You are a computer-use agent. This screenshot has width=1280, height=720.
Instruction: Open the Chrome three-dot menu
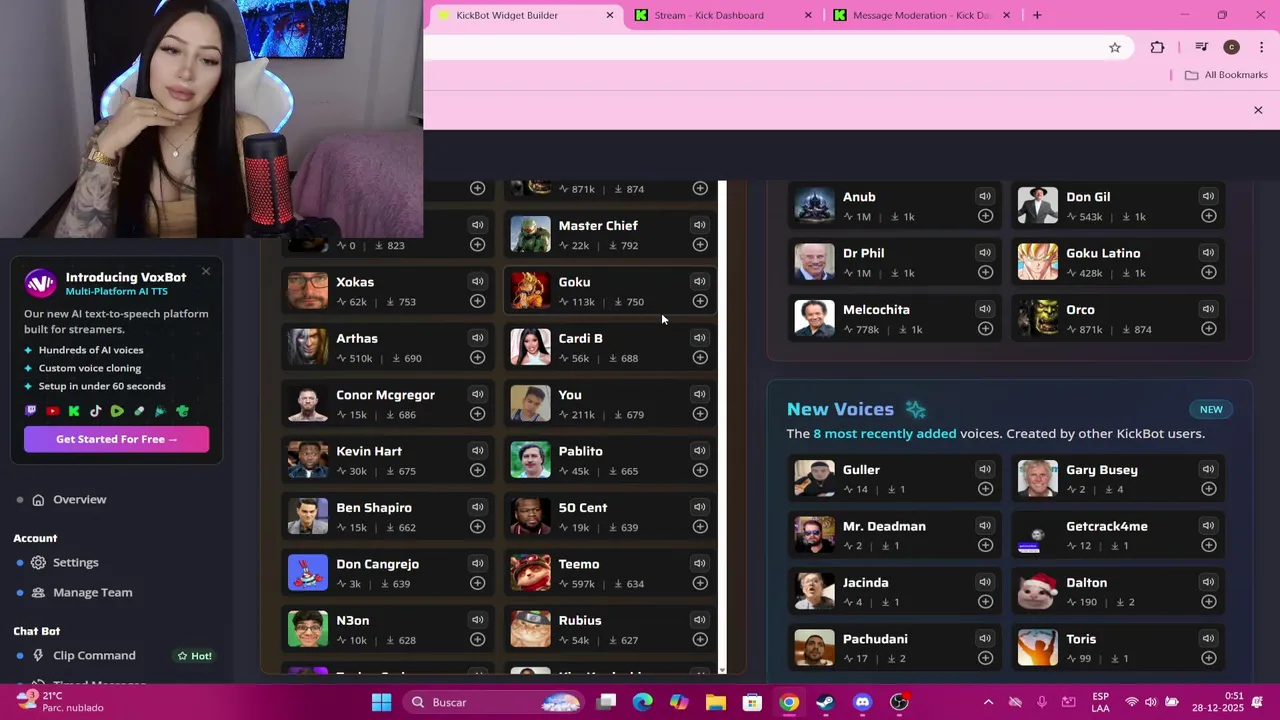click(x=1261, y=47)
